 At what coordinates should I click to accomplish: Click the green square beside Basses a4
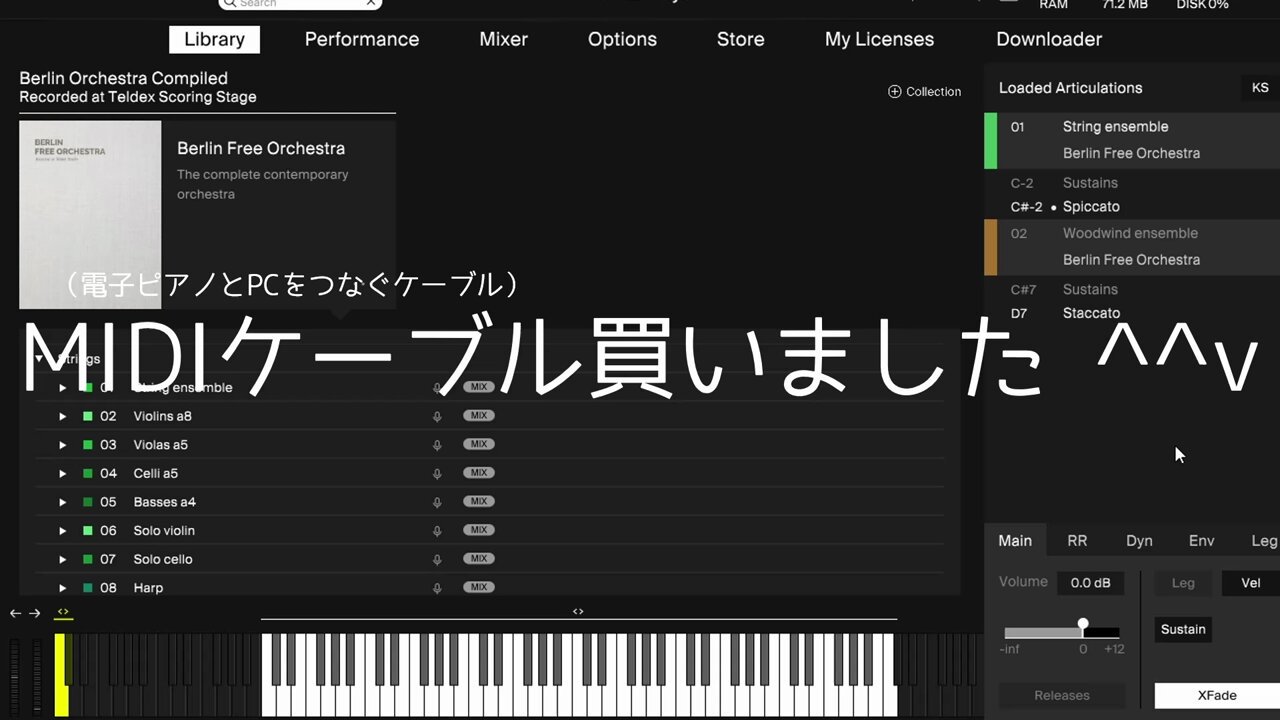pos(88,502)
